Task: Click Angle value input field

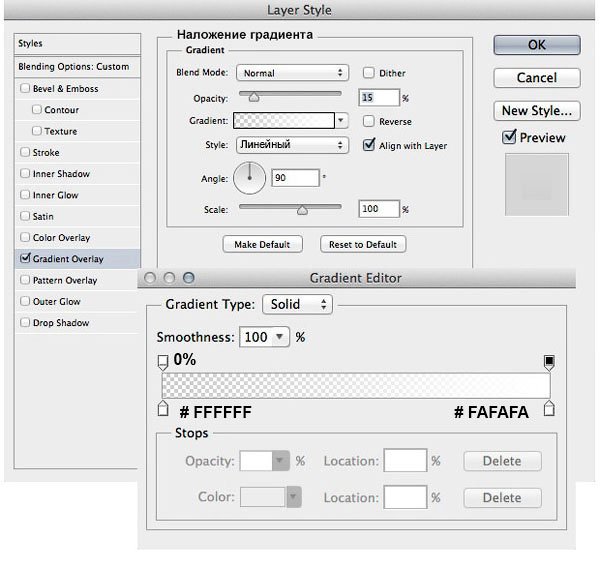Action: click(295, 178)
